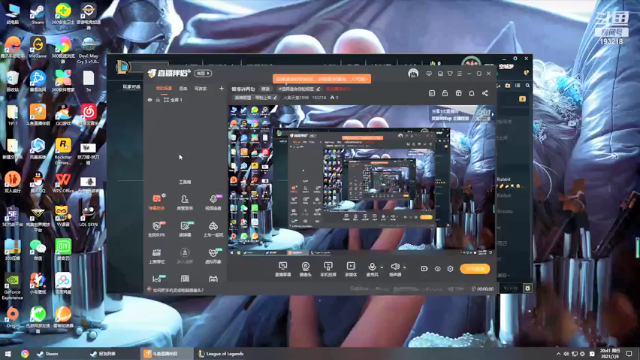Open the bell notification icon in the stream toolbar

point(471,93)
